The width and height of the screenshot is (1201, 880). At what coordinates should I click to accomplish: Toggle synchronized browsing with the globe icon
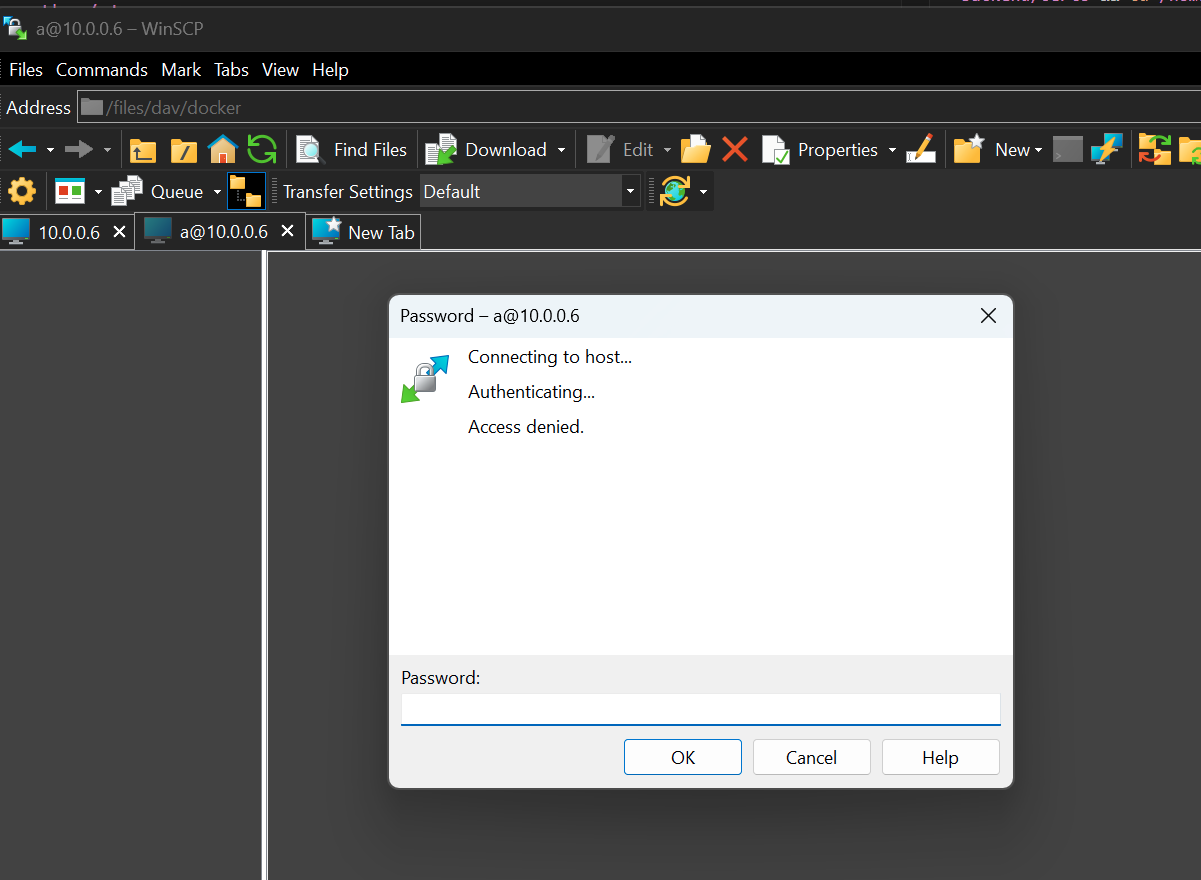click(673, 191)
